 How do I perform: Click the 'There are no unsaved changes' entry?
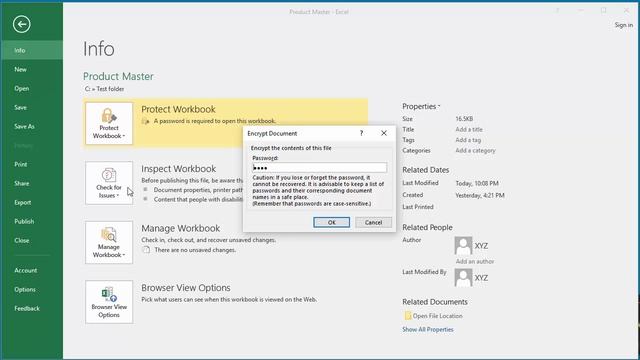pos(195,250)
